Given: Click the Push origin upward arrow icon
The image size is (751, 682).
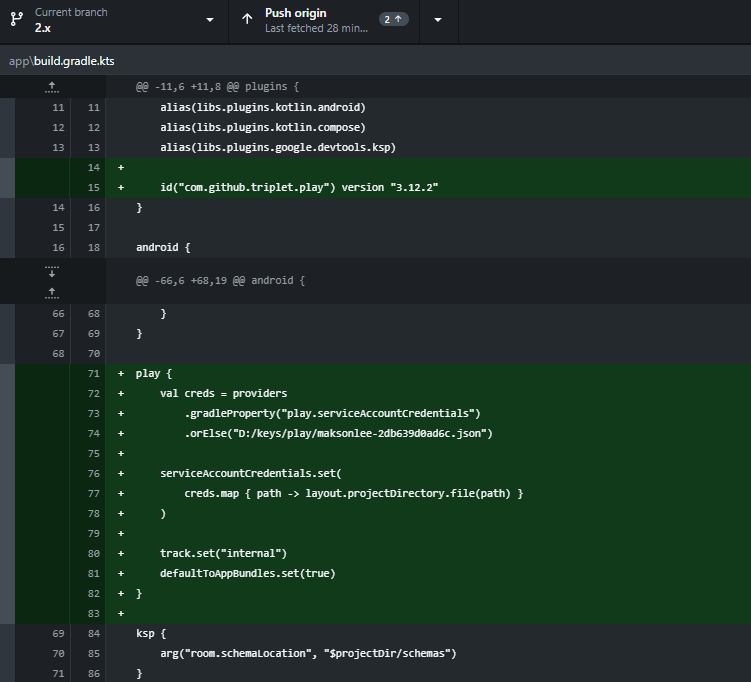Looking at the screenshot, I should [x=246, y=20].
